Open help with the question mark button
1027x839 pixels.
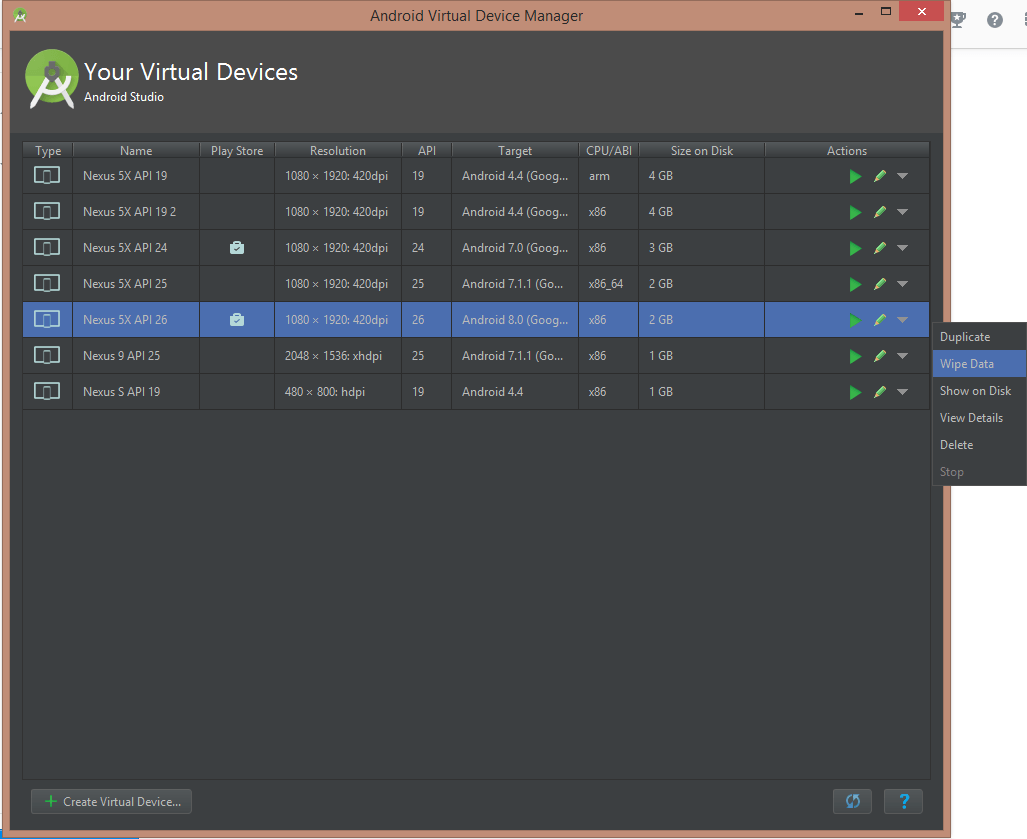pyautogui.click(x=904, y=801)
